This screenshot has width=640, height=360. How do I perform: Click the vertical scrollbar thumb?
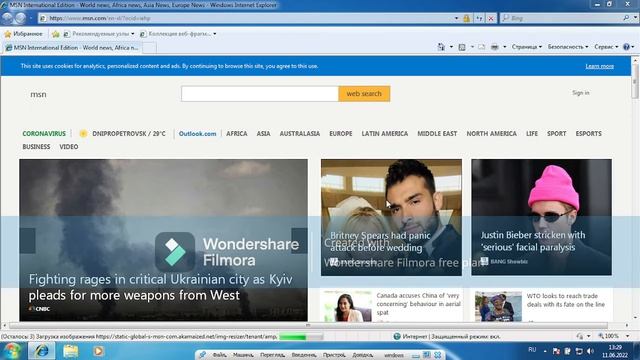point(635,82)
